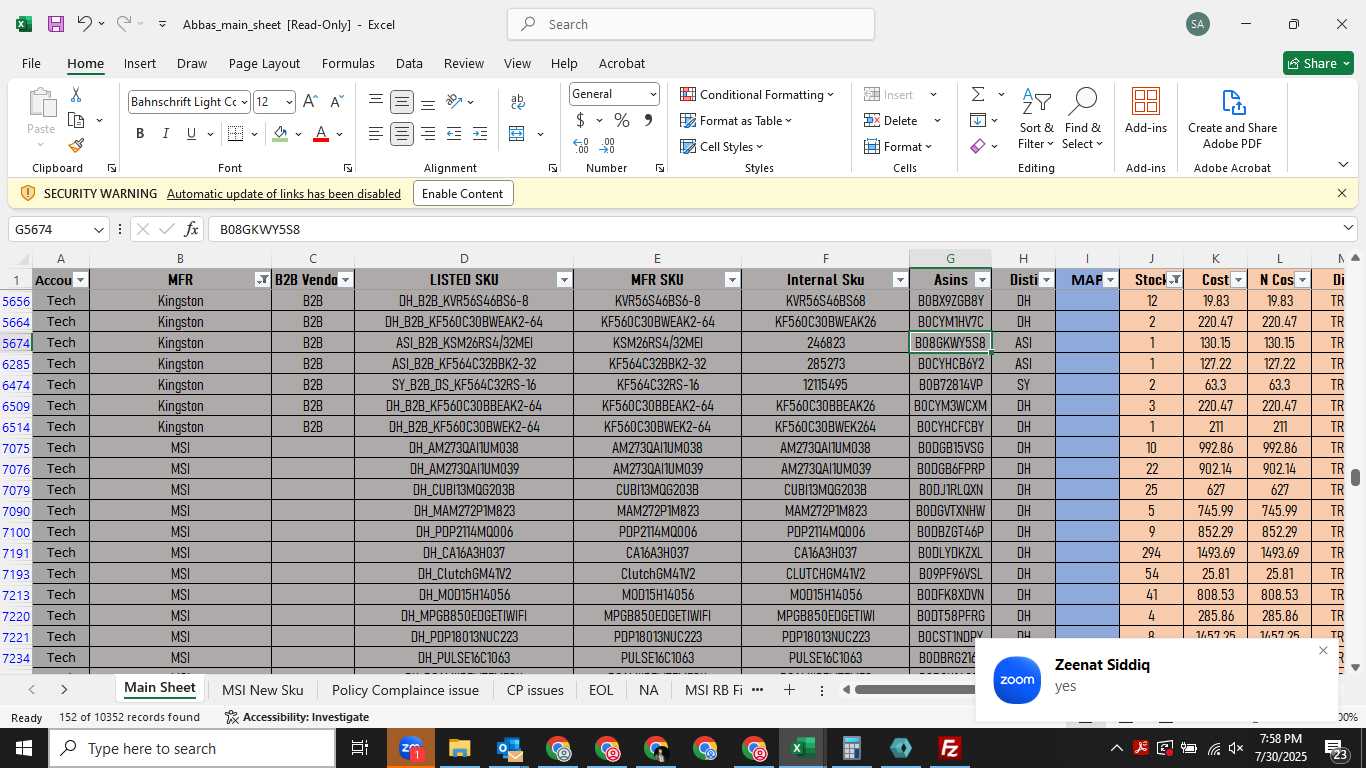Open the Sort & Filter menu
1366x768 pixels.
[1036, 119]
